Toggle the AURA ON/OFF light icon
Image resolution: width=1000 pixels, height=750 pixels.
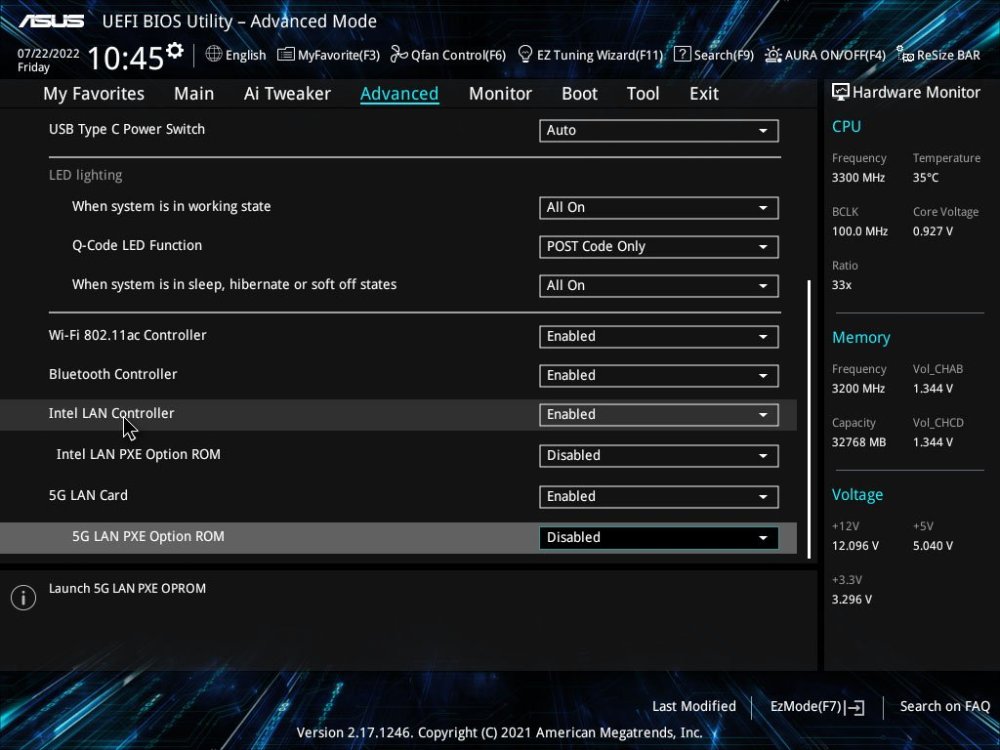coord(773,54)
